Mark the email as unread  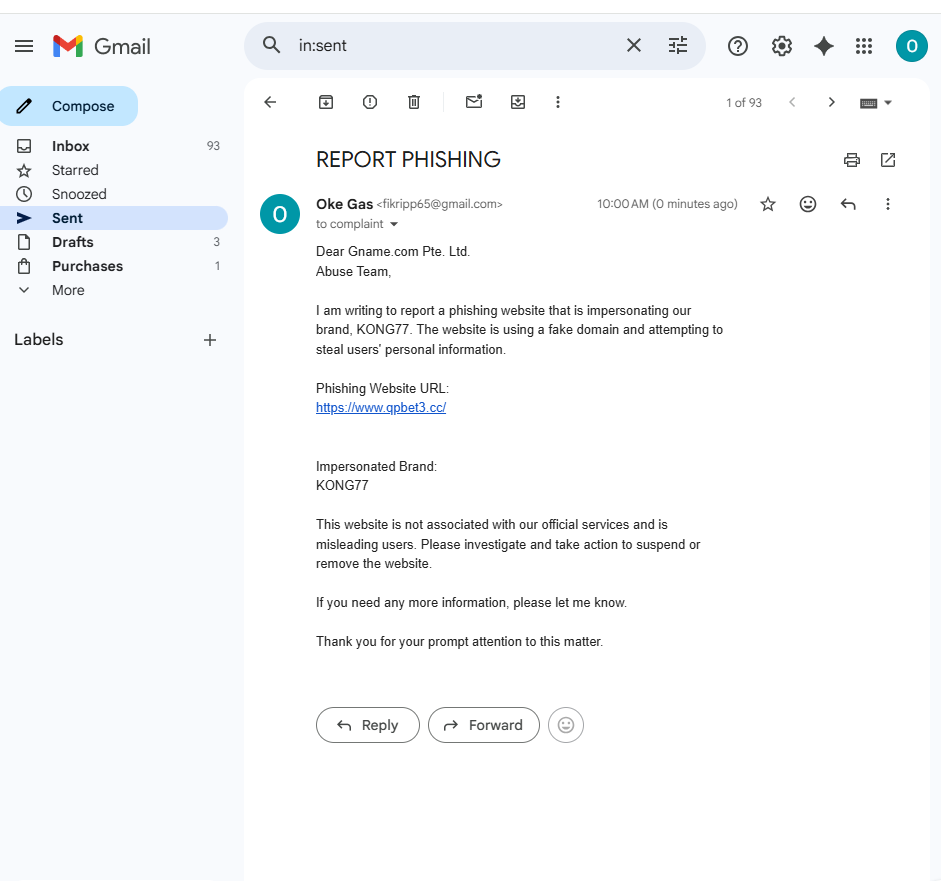click(x=474, y=101)
